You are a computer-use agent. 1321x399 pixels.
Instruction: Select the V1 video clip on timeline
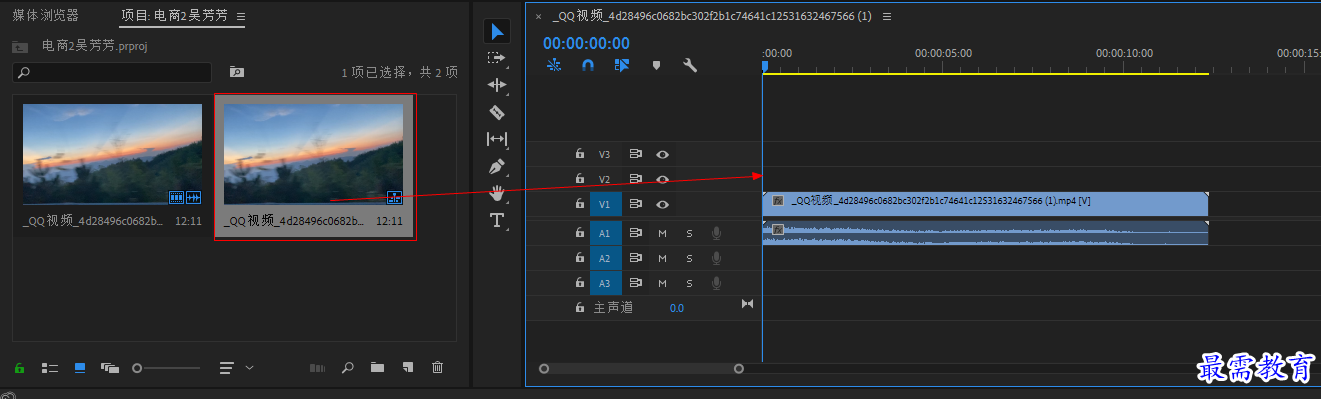(x=985, y=204)
